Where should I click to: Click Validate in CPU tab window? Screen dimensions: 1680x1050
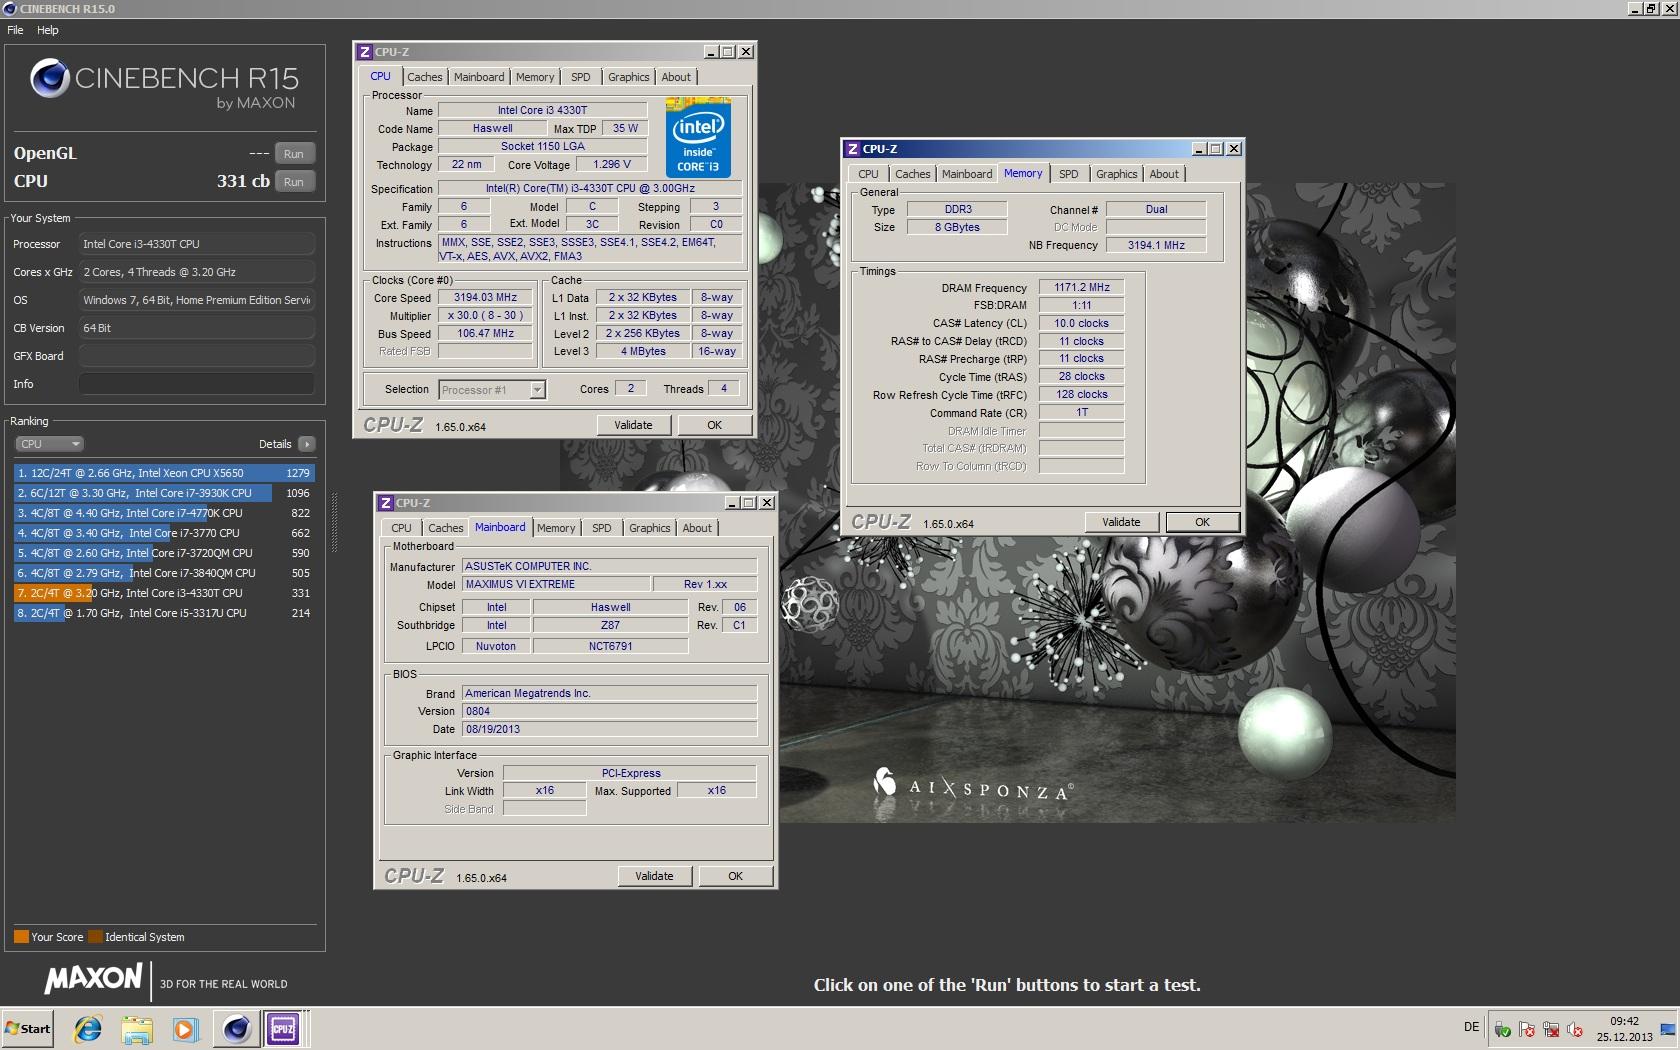click(633, 425)
